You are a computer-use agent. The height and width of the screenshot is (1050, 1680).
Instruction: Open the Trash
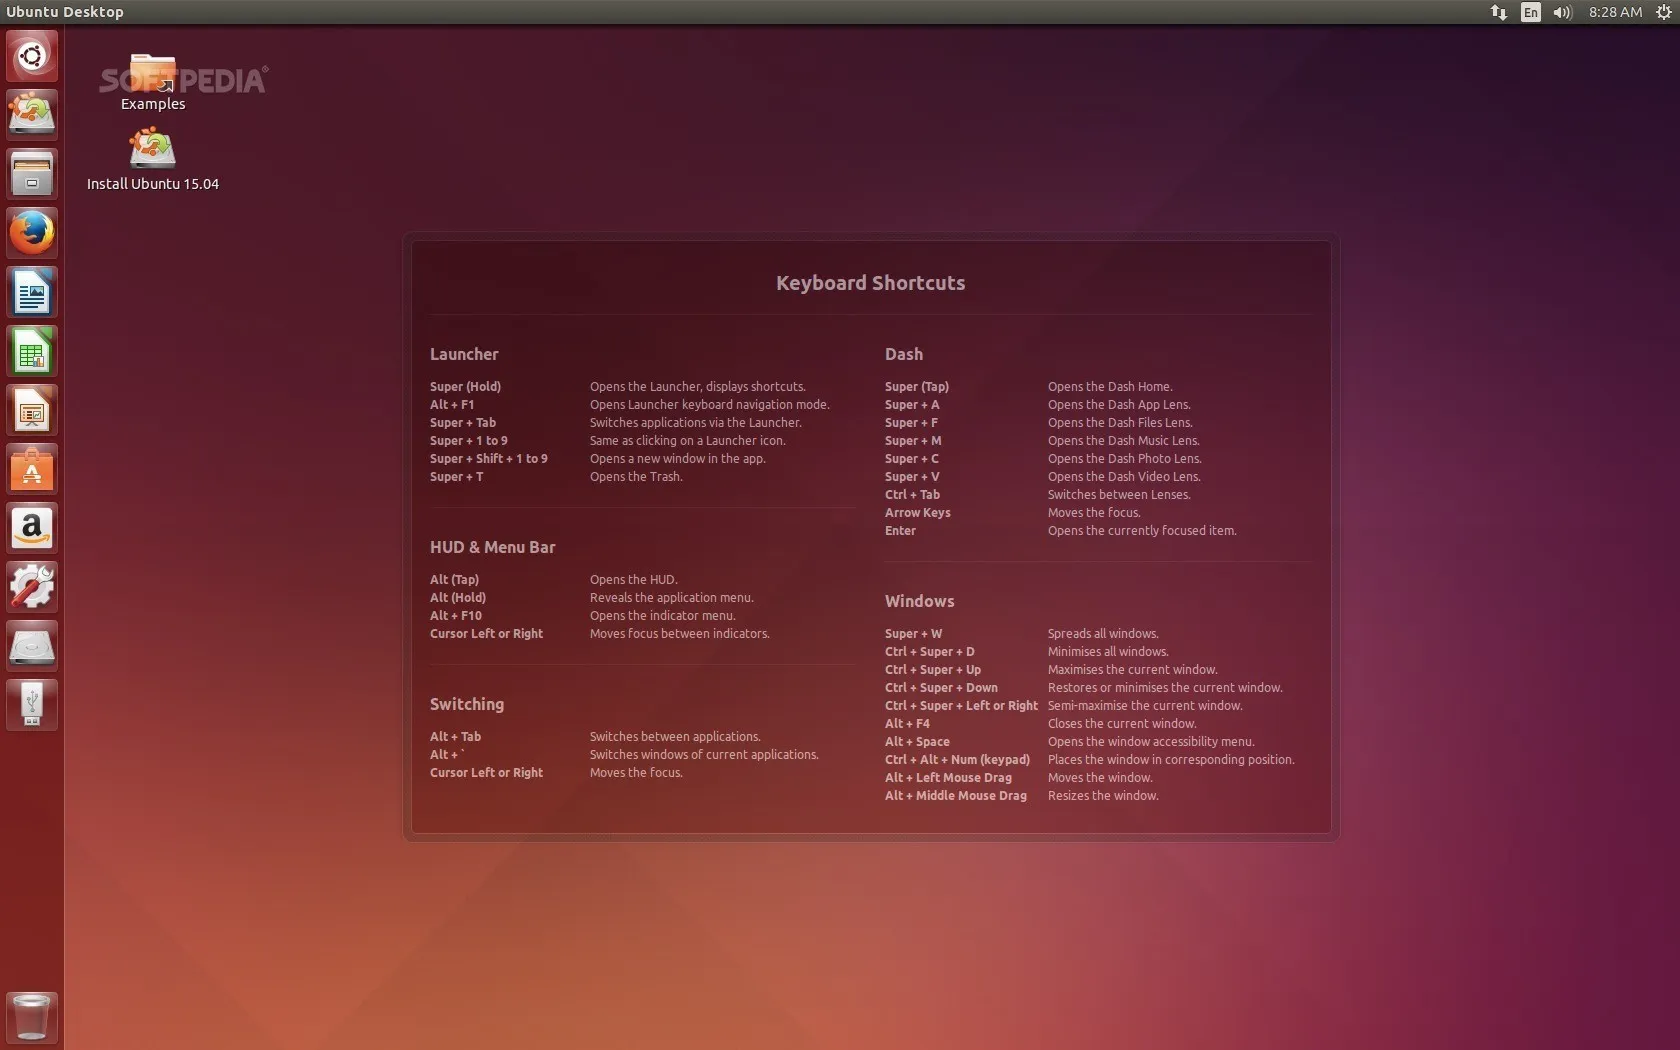(x=32, y=1017)
